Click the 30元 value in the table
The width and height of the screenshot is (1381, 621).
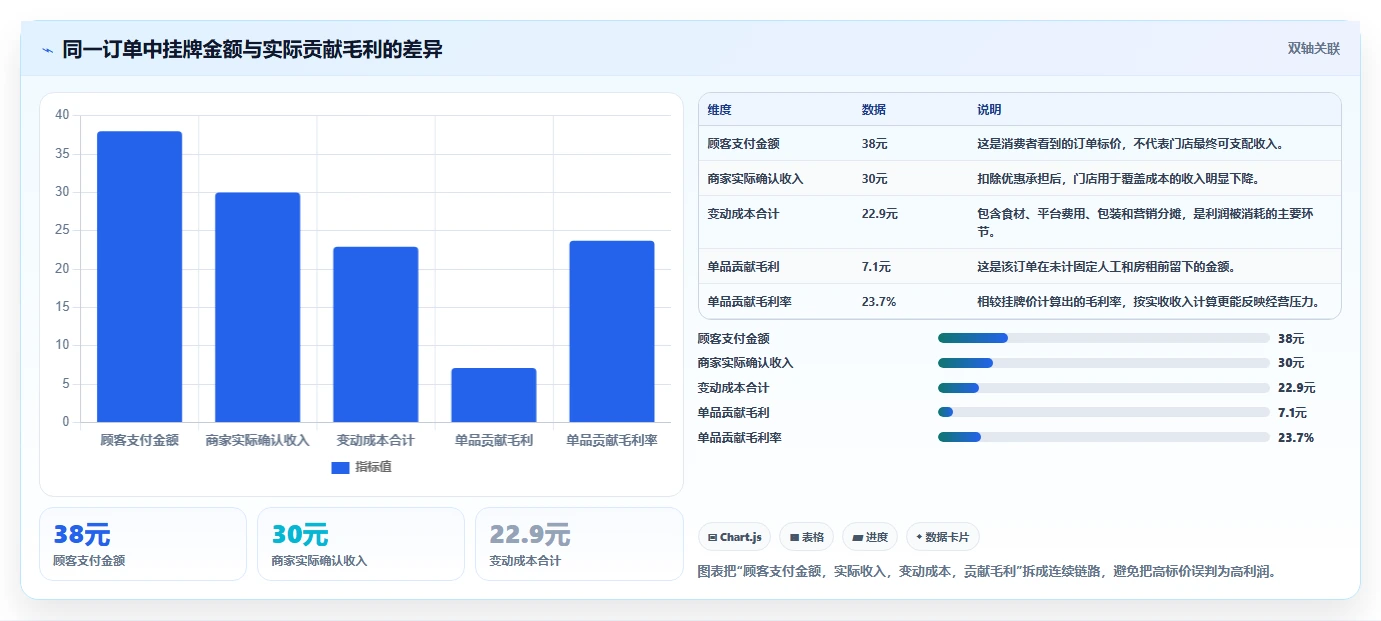pos(874,179)
